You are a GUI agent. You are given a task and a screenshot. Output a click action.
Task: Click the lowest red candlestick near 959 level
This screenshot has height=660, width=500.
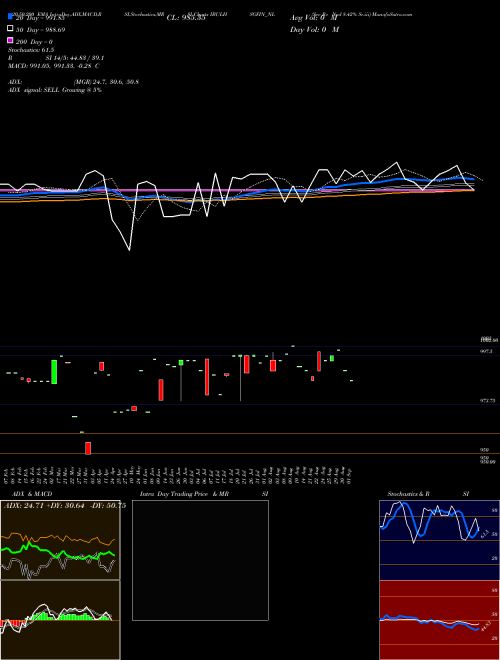[88, 448]
